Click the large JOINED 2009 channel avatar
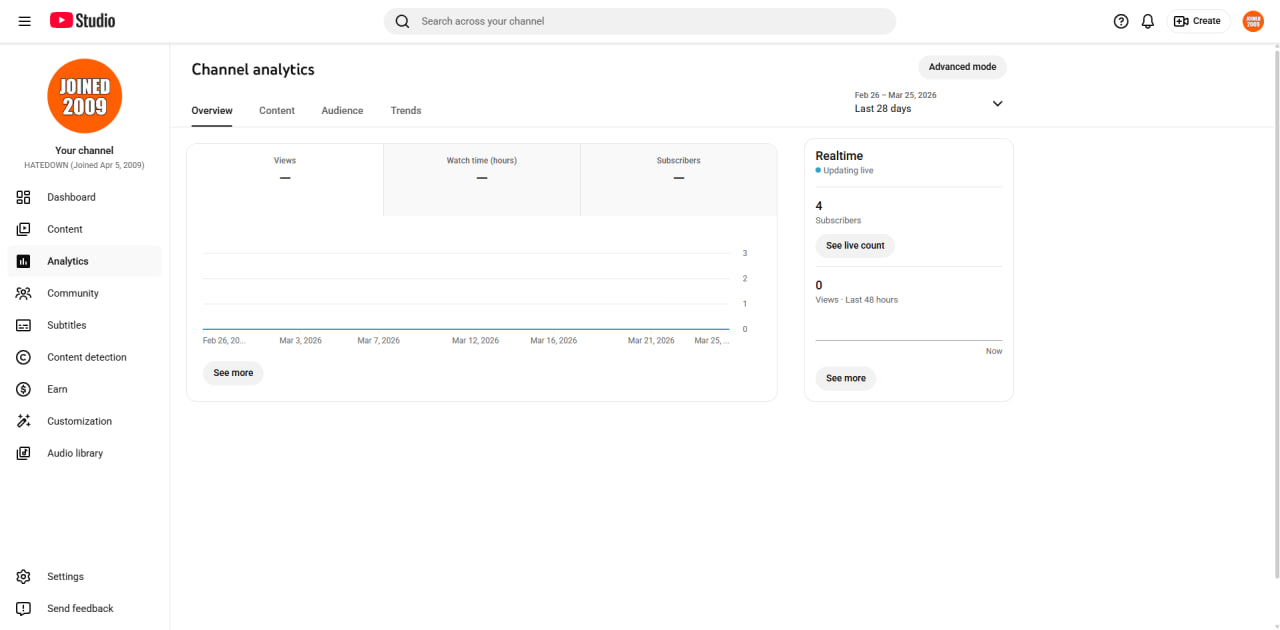Screen dimensions: 1280x630 click(x=84, y=96)
